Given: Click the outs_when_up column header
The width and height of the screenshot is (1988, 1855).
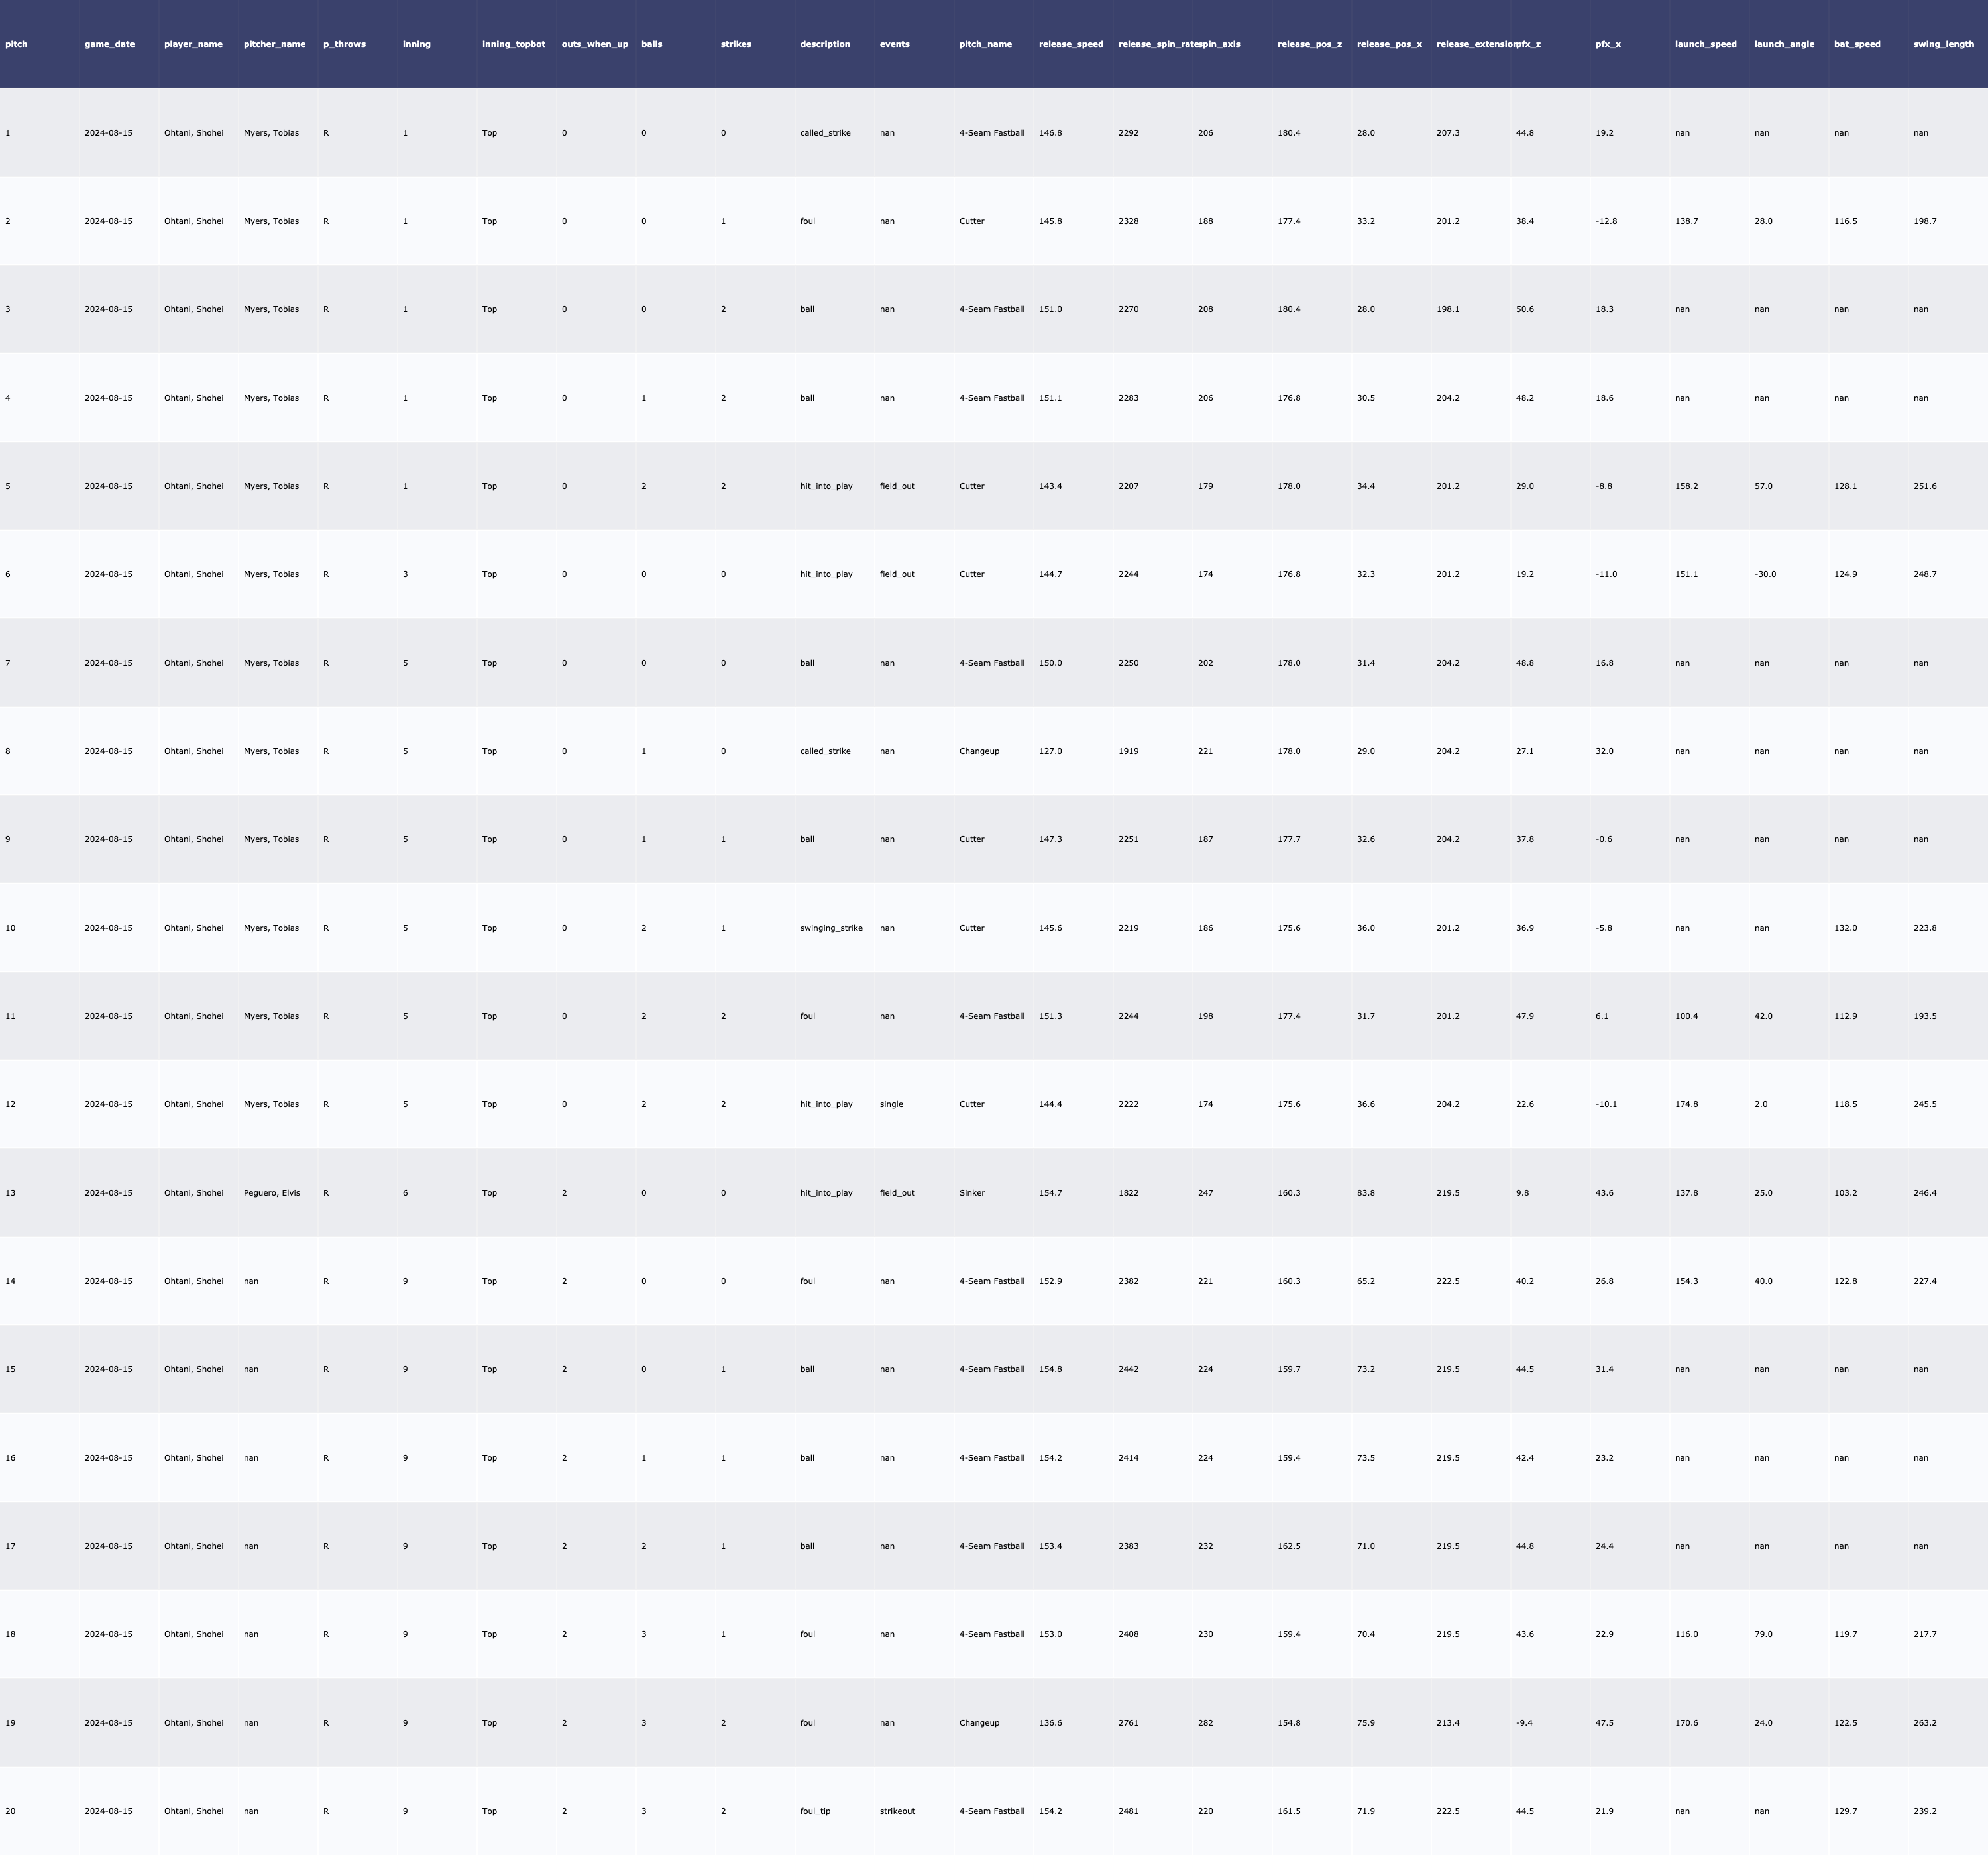Looking at the screenshot, I should coord(595,44).
